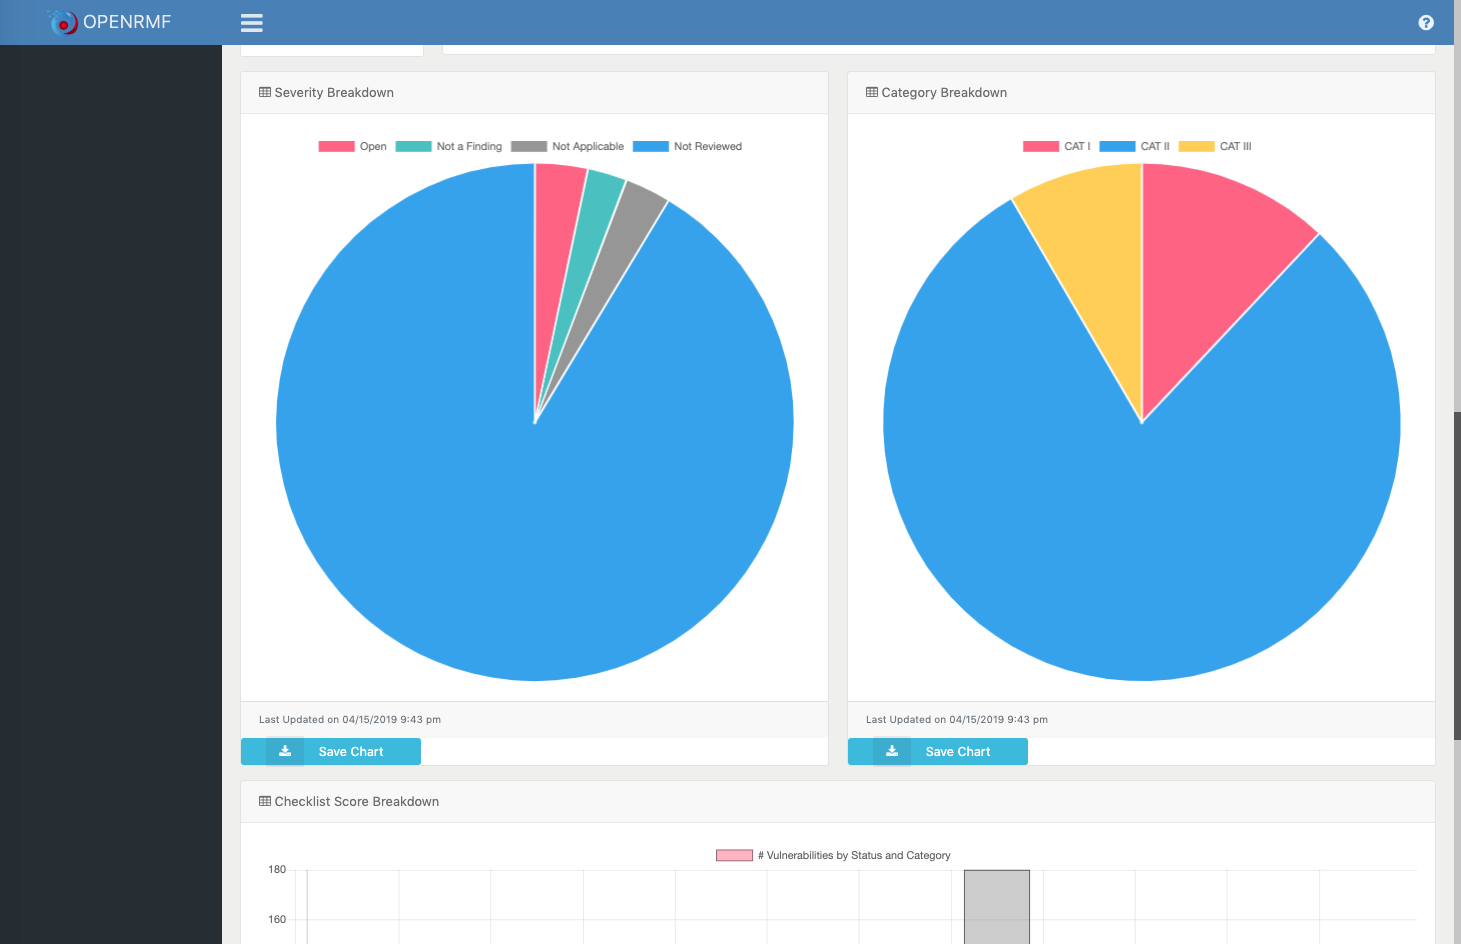Click Category chart Last Updated timestamp
Screen dimensions: 1461x944
pos(957,719)
